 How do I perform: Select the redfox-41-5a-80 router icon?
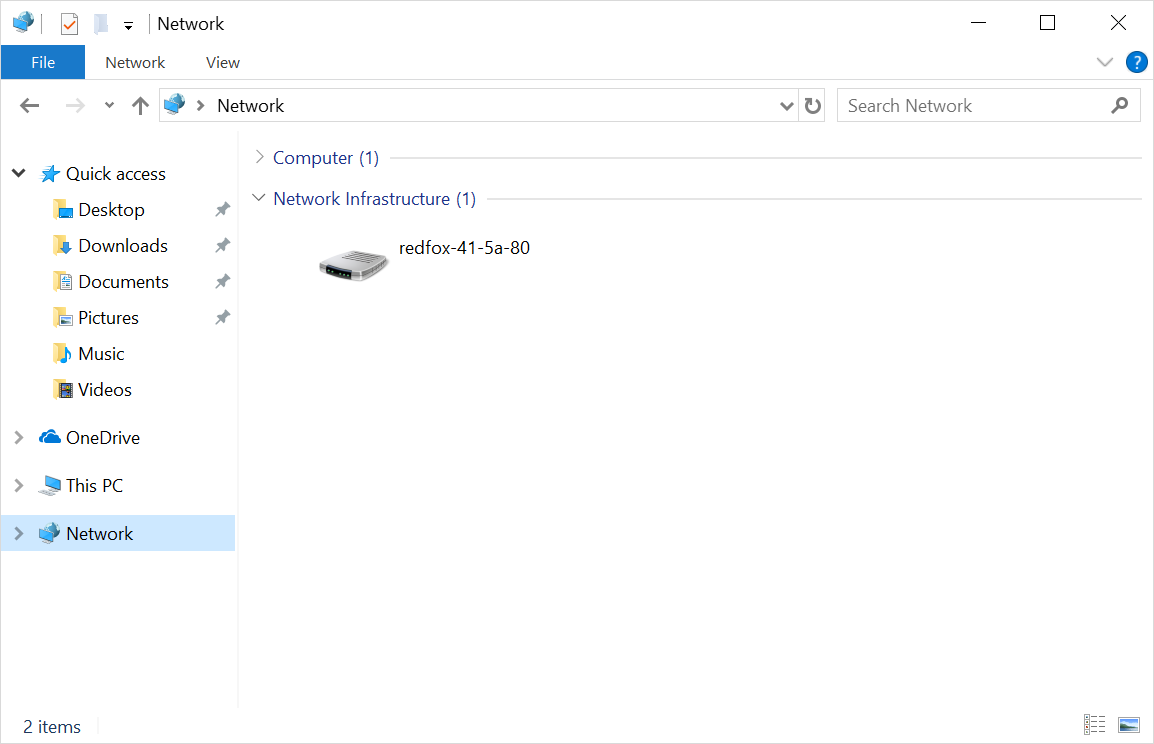(353, 265)
